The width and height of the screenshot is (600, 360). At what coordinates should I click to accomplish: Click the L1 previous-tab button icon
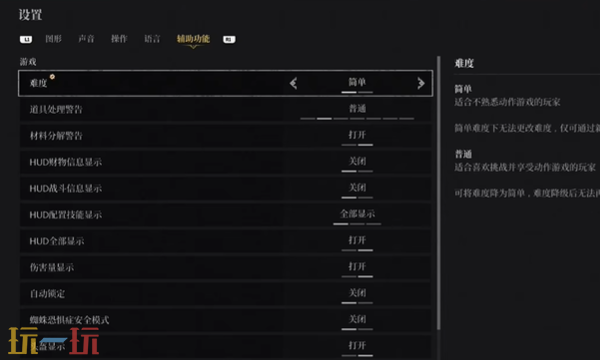tap(26, 39)
